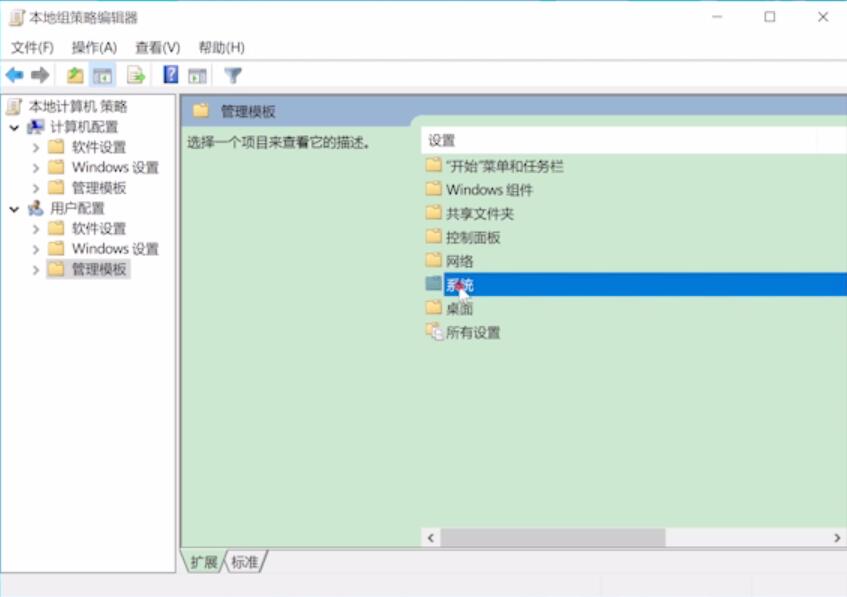Select Windows 设置 folder under 用户配置
847x597 pixels.
[115, 249]
